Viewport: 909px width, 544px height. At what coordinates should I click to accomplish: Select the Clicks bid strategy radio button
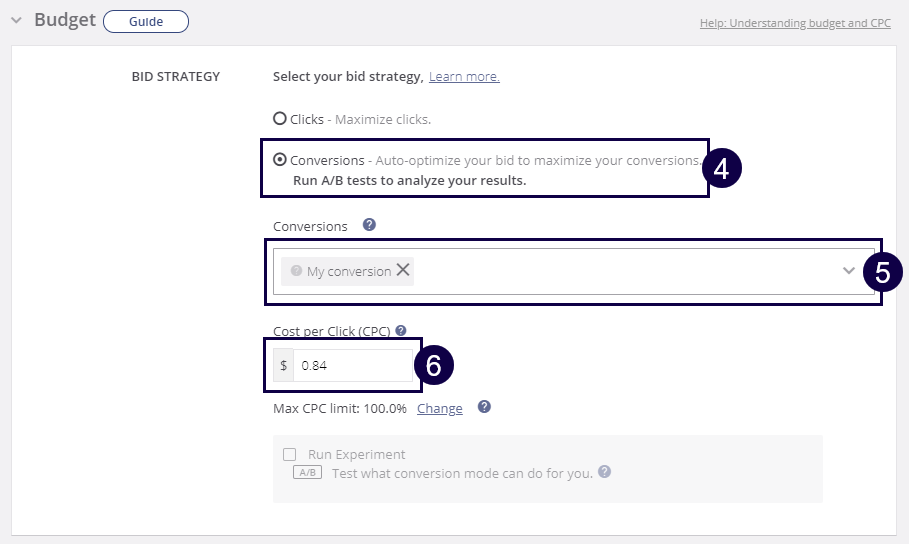tap(280, 118)
